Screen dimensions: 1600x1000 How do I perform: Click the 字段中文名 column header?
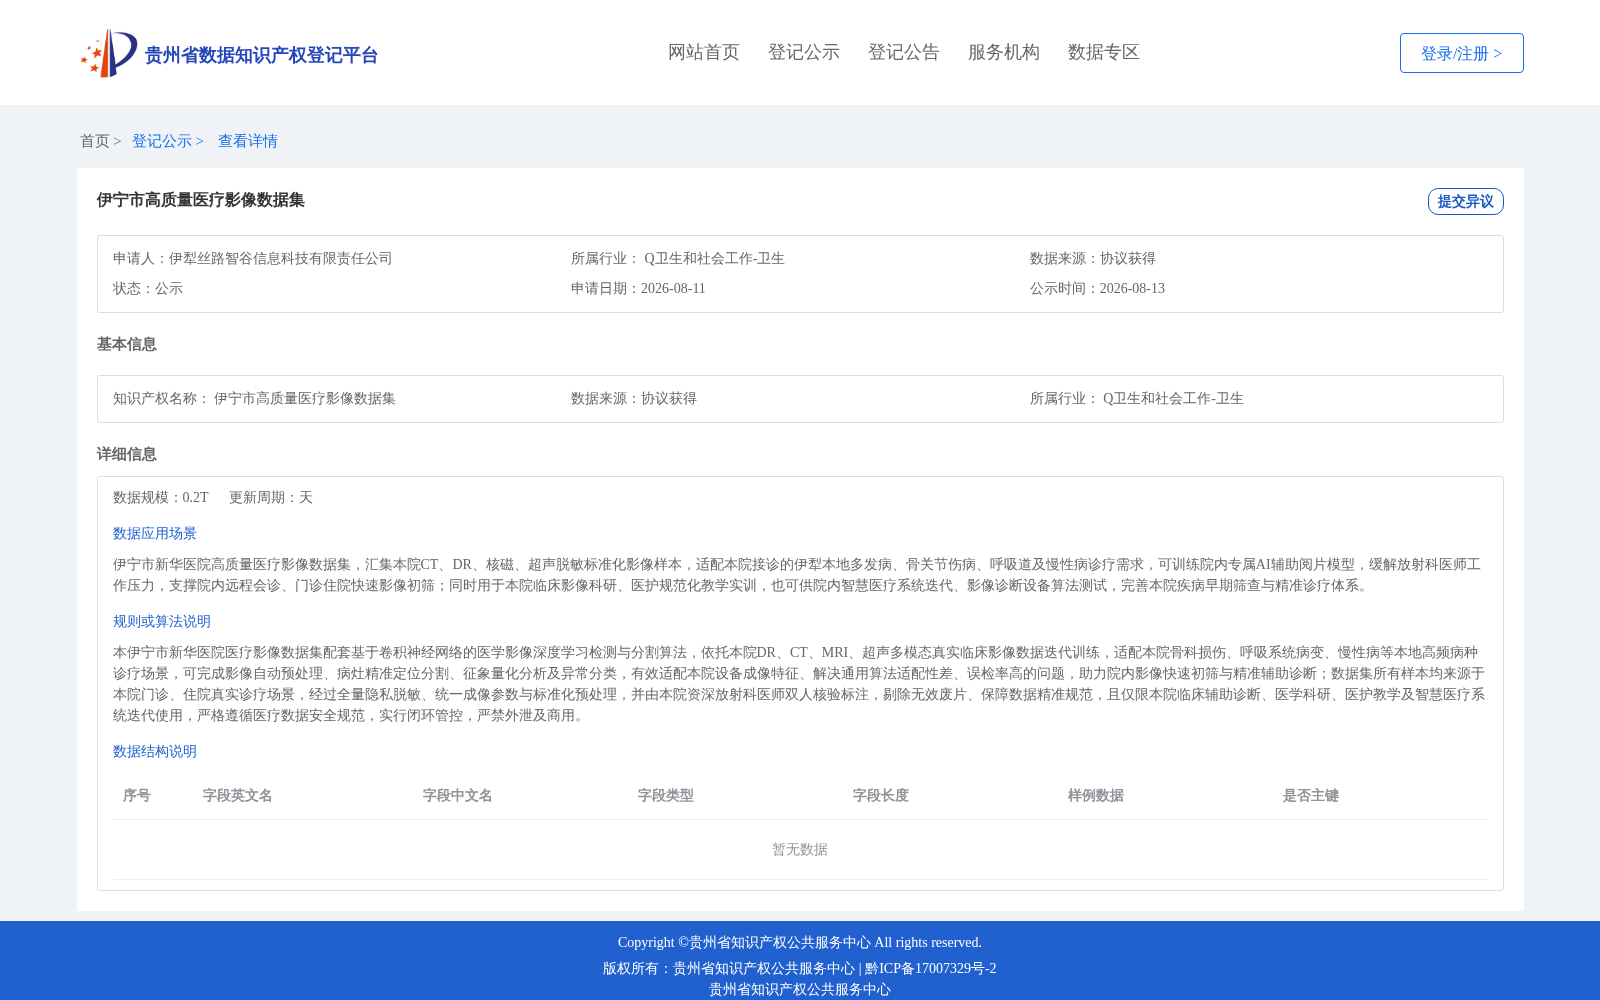tap(458, 795)
